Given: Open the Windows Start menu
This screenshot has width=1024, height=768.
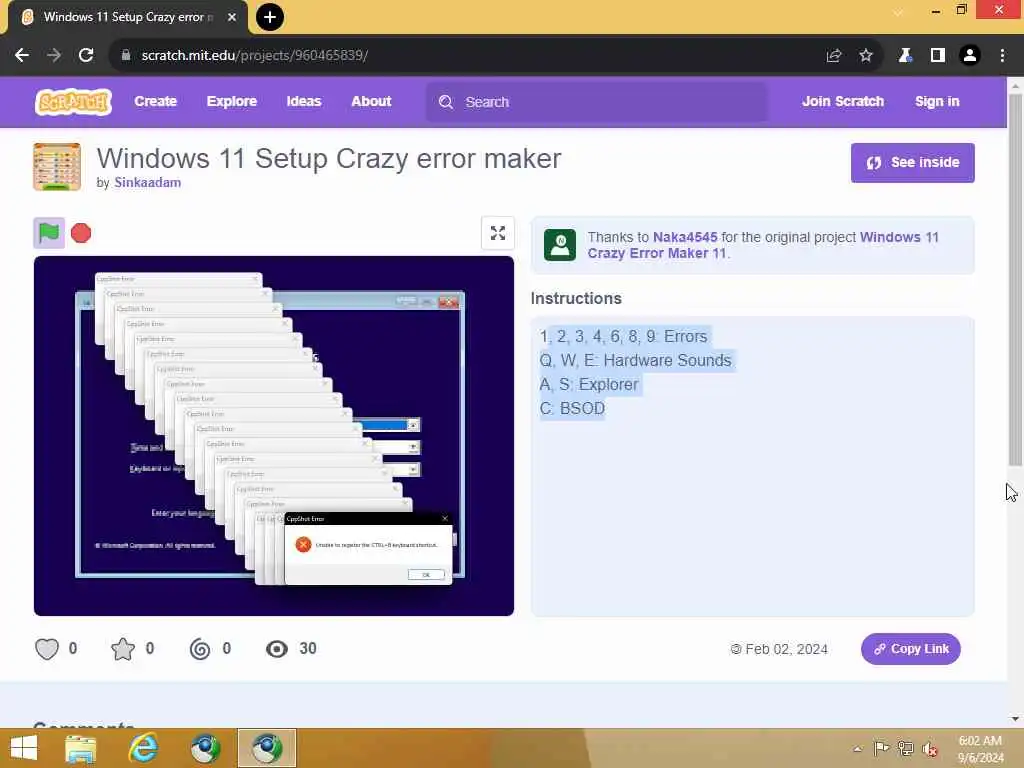Looking at the screenshot, I should click(24, 748).
